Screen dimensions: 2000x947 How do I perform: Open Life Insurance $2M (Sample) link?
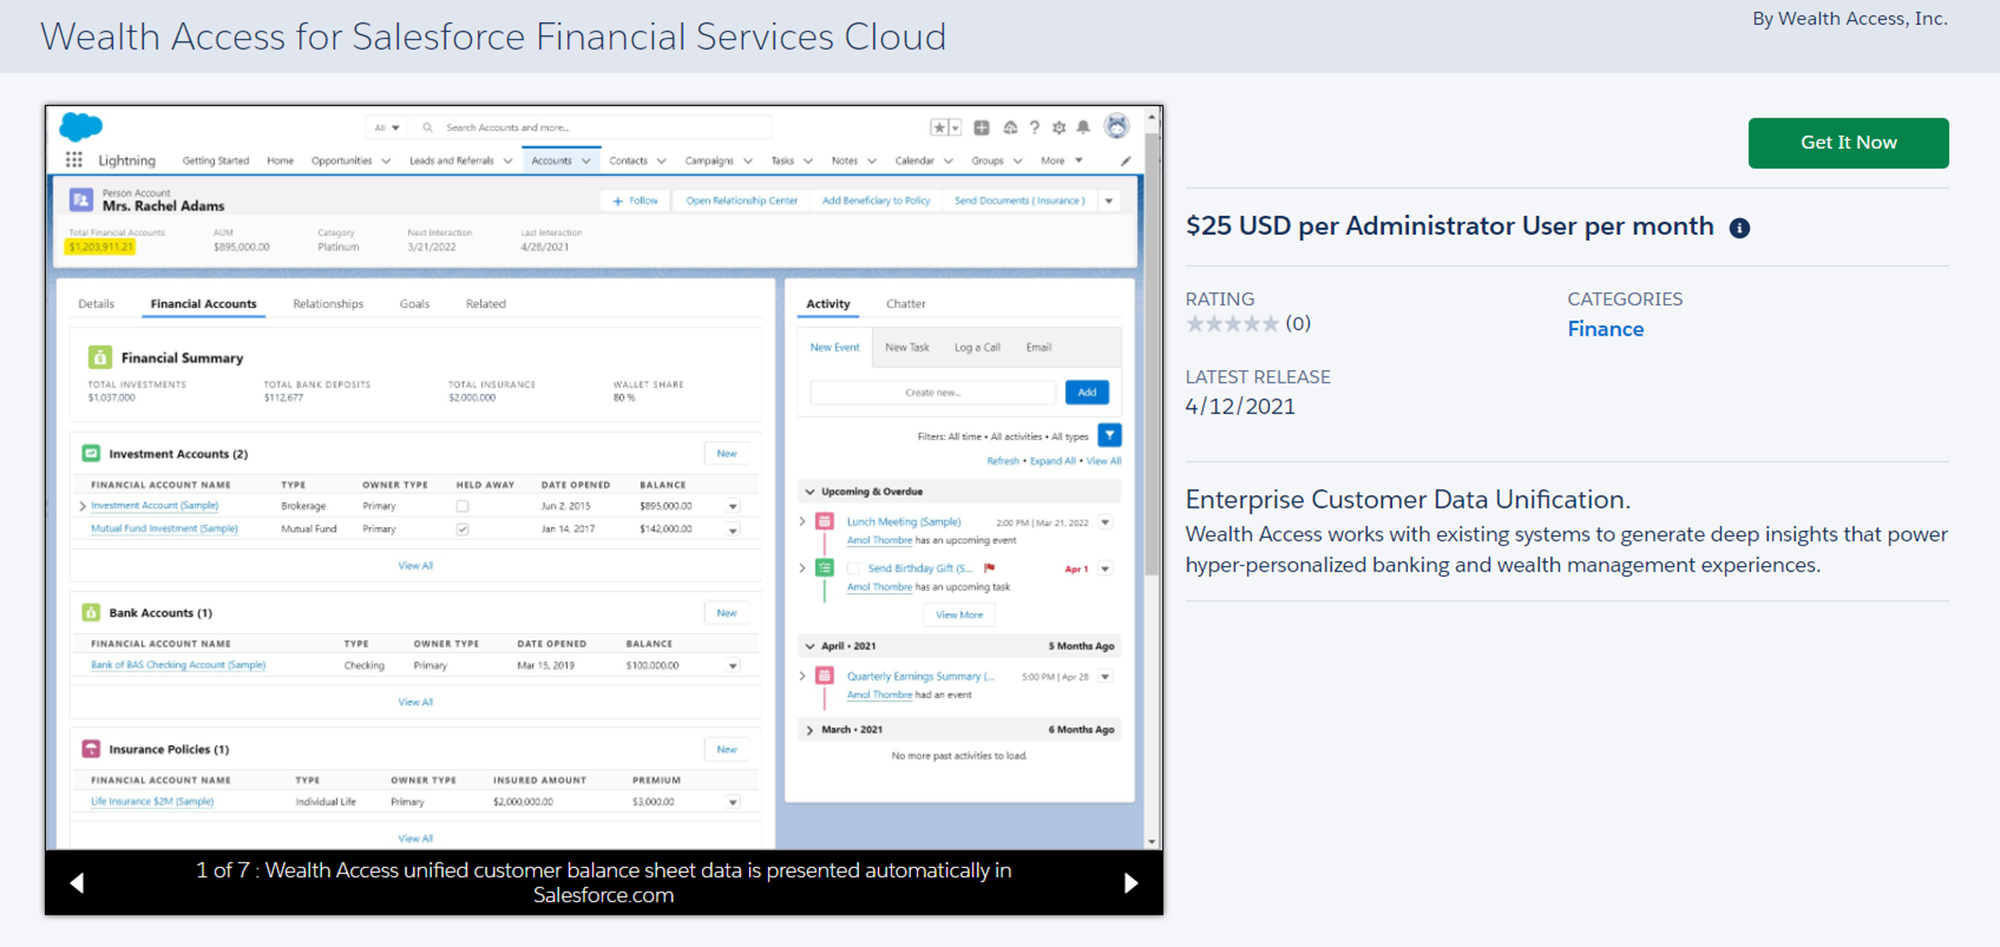click(x=152, y=801)
